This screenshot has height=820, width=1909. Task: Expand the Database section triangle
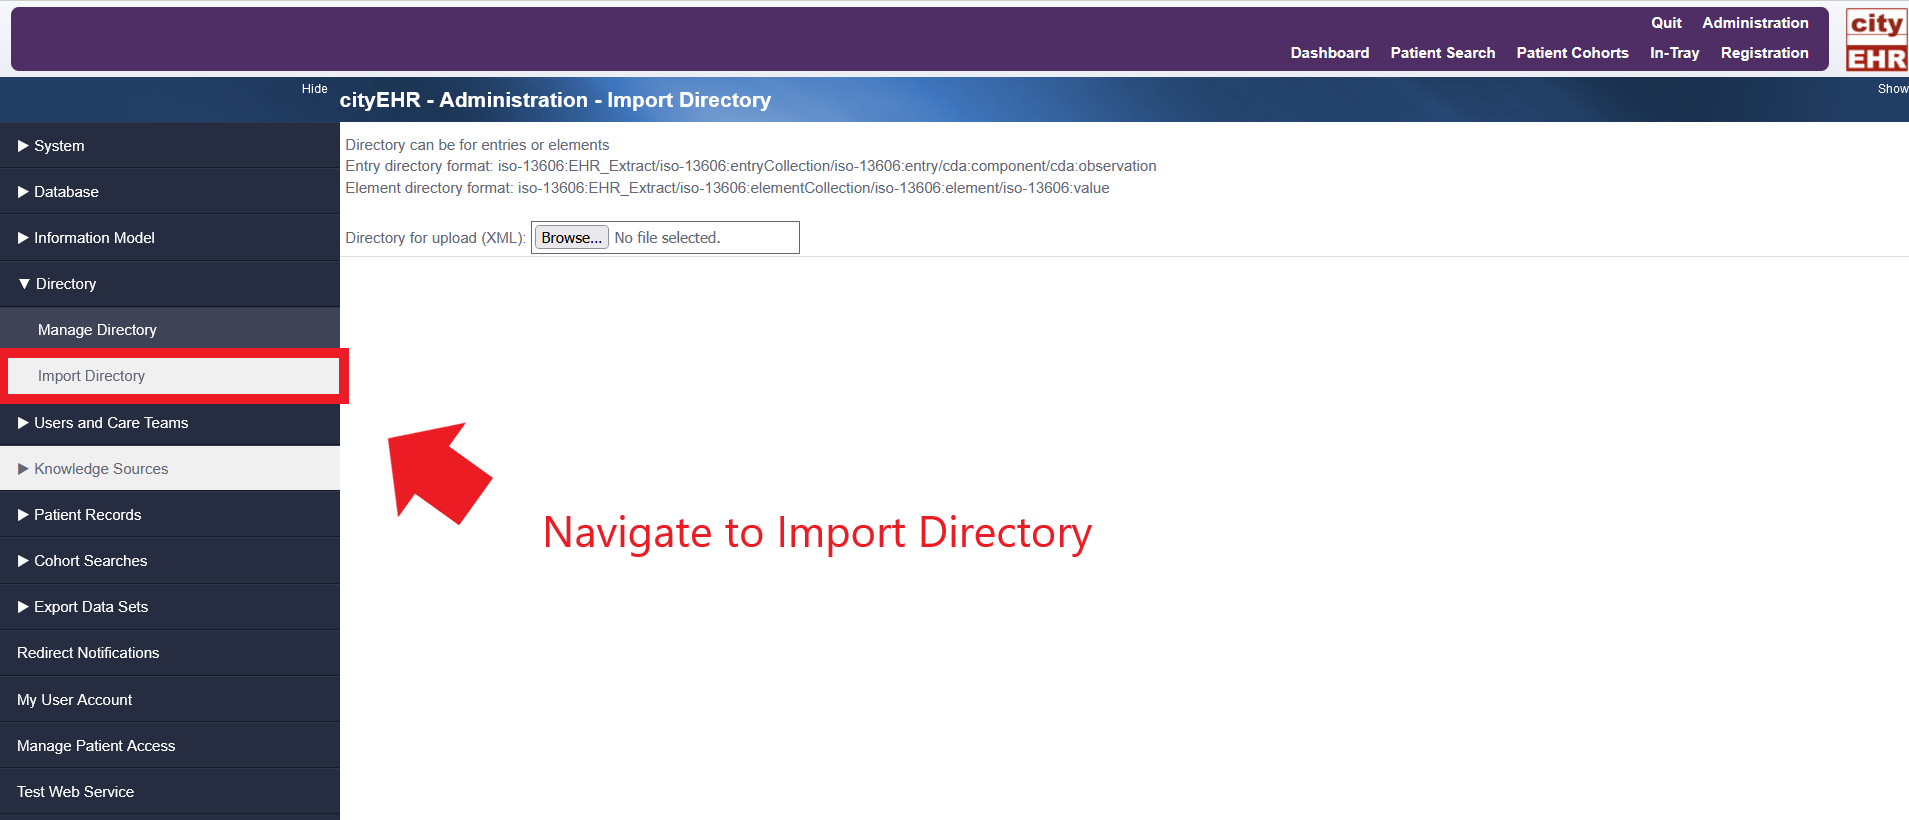23,192
